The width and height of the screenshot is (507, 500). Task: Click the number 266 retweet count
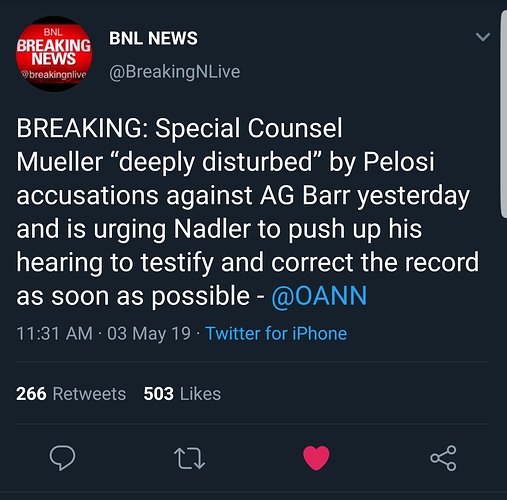(31, 394)
